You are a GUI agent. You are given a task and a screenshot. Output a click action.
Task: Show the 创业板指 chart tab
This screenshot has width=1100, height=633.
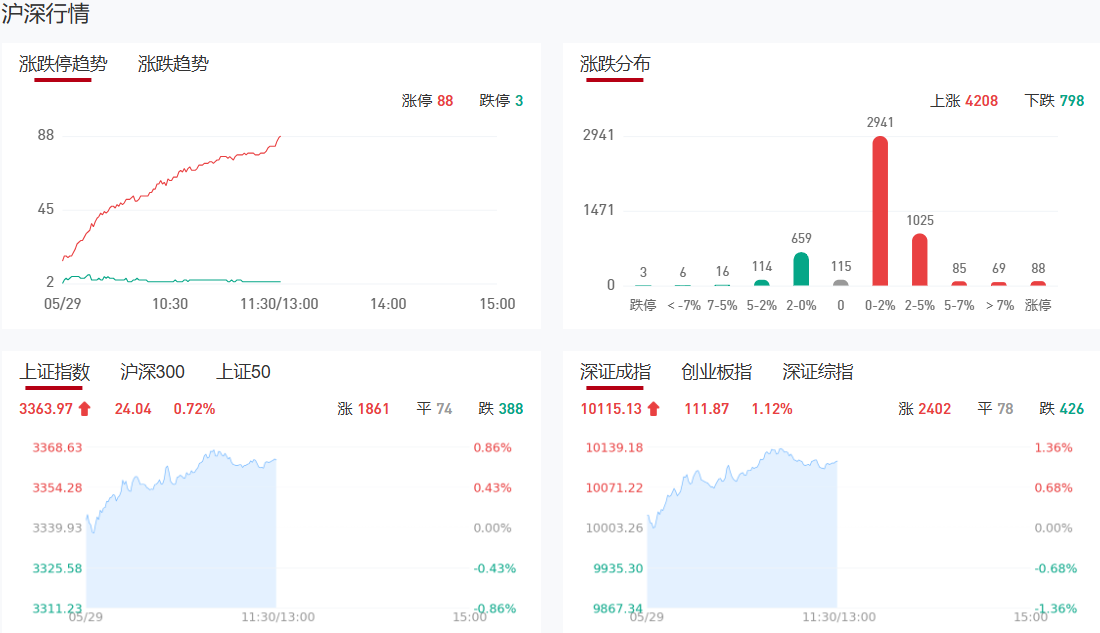(x=716, y=372)
